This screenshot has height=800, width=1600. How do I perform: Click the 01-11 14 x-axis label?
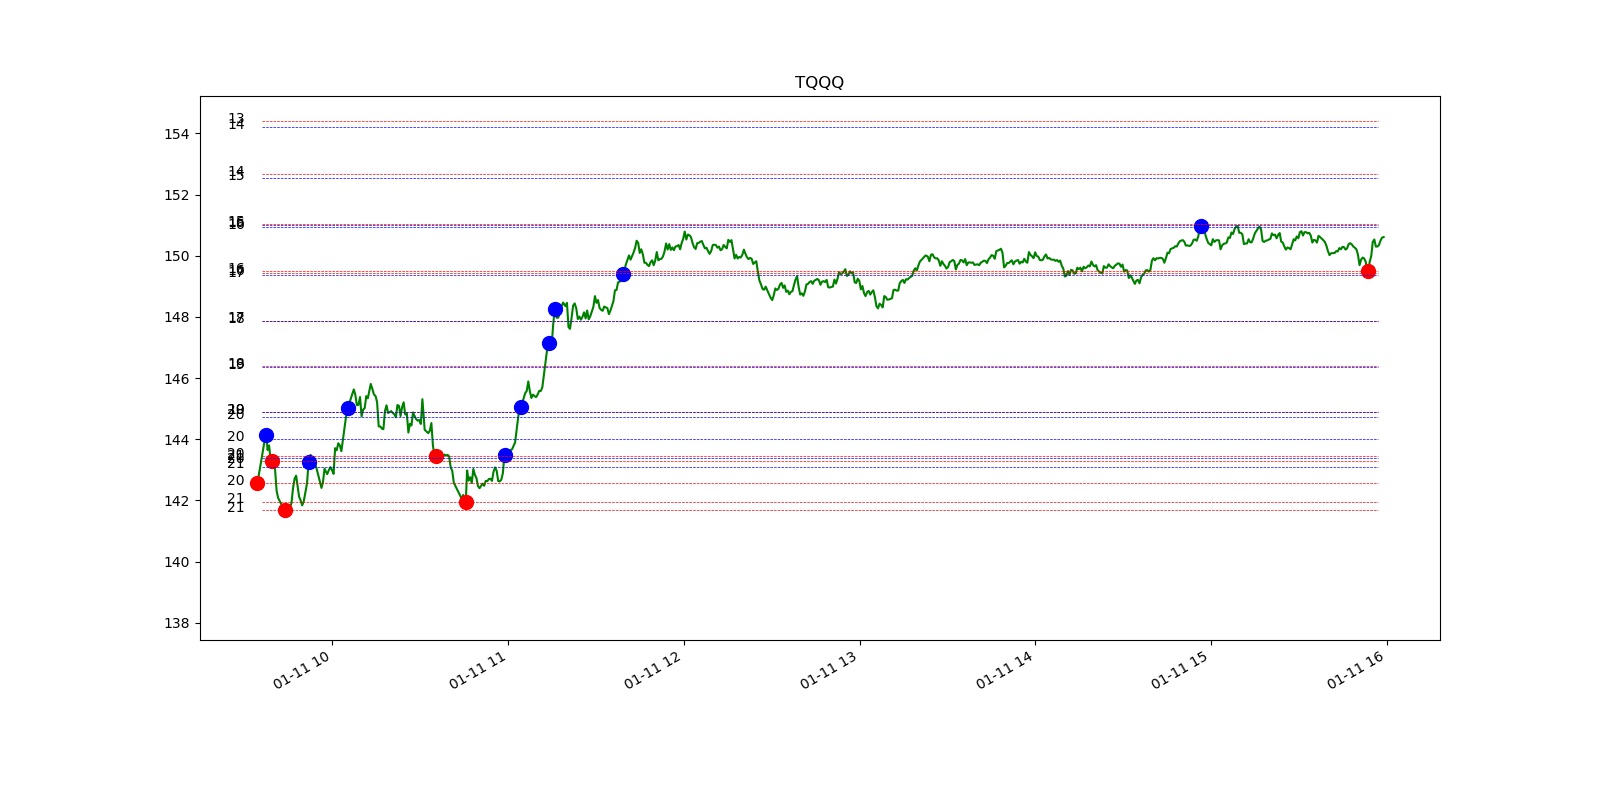(x=1005, y=670)
